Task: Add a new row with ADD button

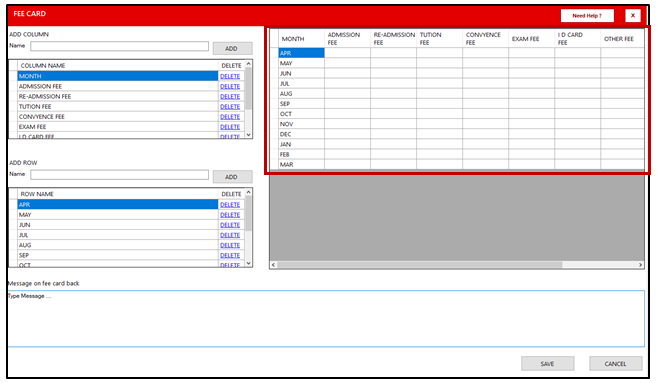Action: pos(232,177)
